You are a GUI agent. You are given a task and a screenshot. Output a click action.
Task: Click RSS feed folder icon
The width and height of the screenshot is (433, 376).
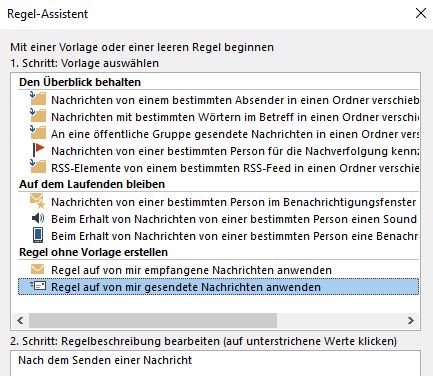[x=38, y=167]
